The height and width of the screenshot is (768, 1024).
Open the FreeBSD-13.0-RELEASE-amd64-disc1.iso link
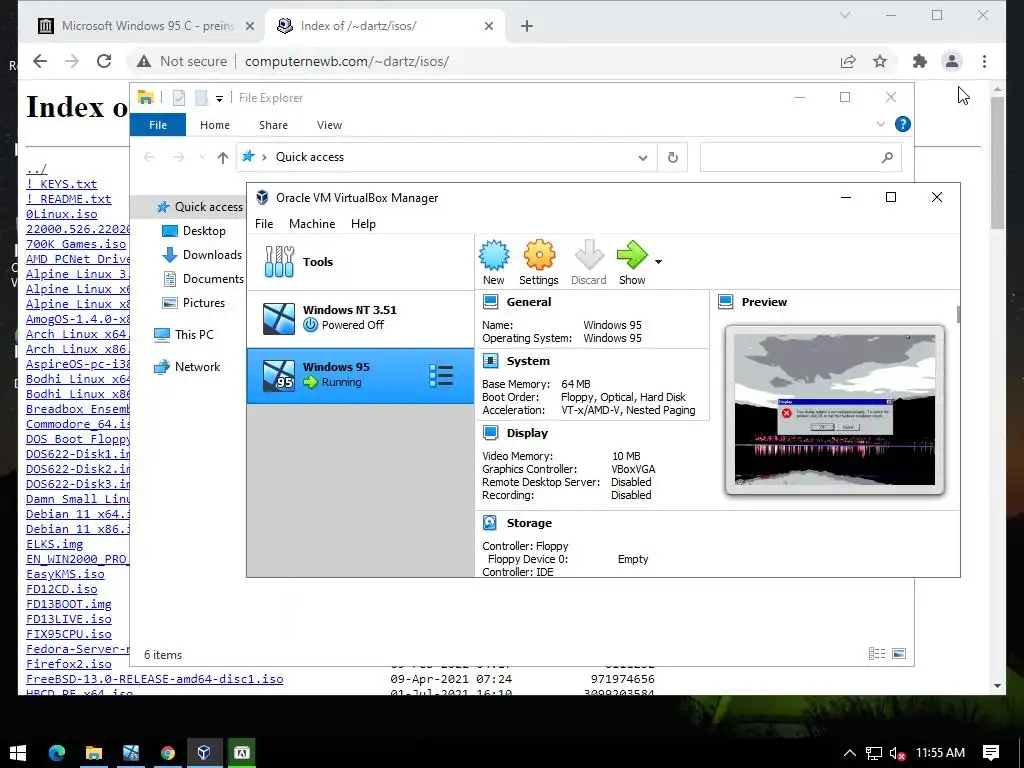(155, 679)
